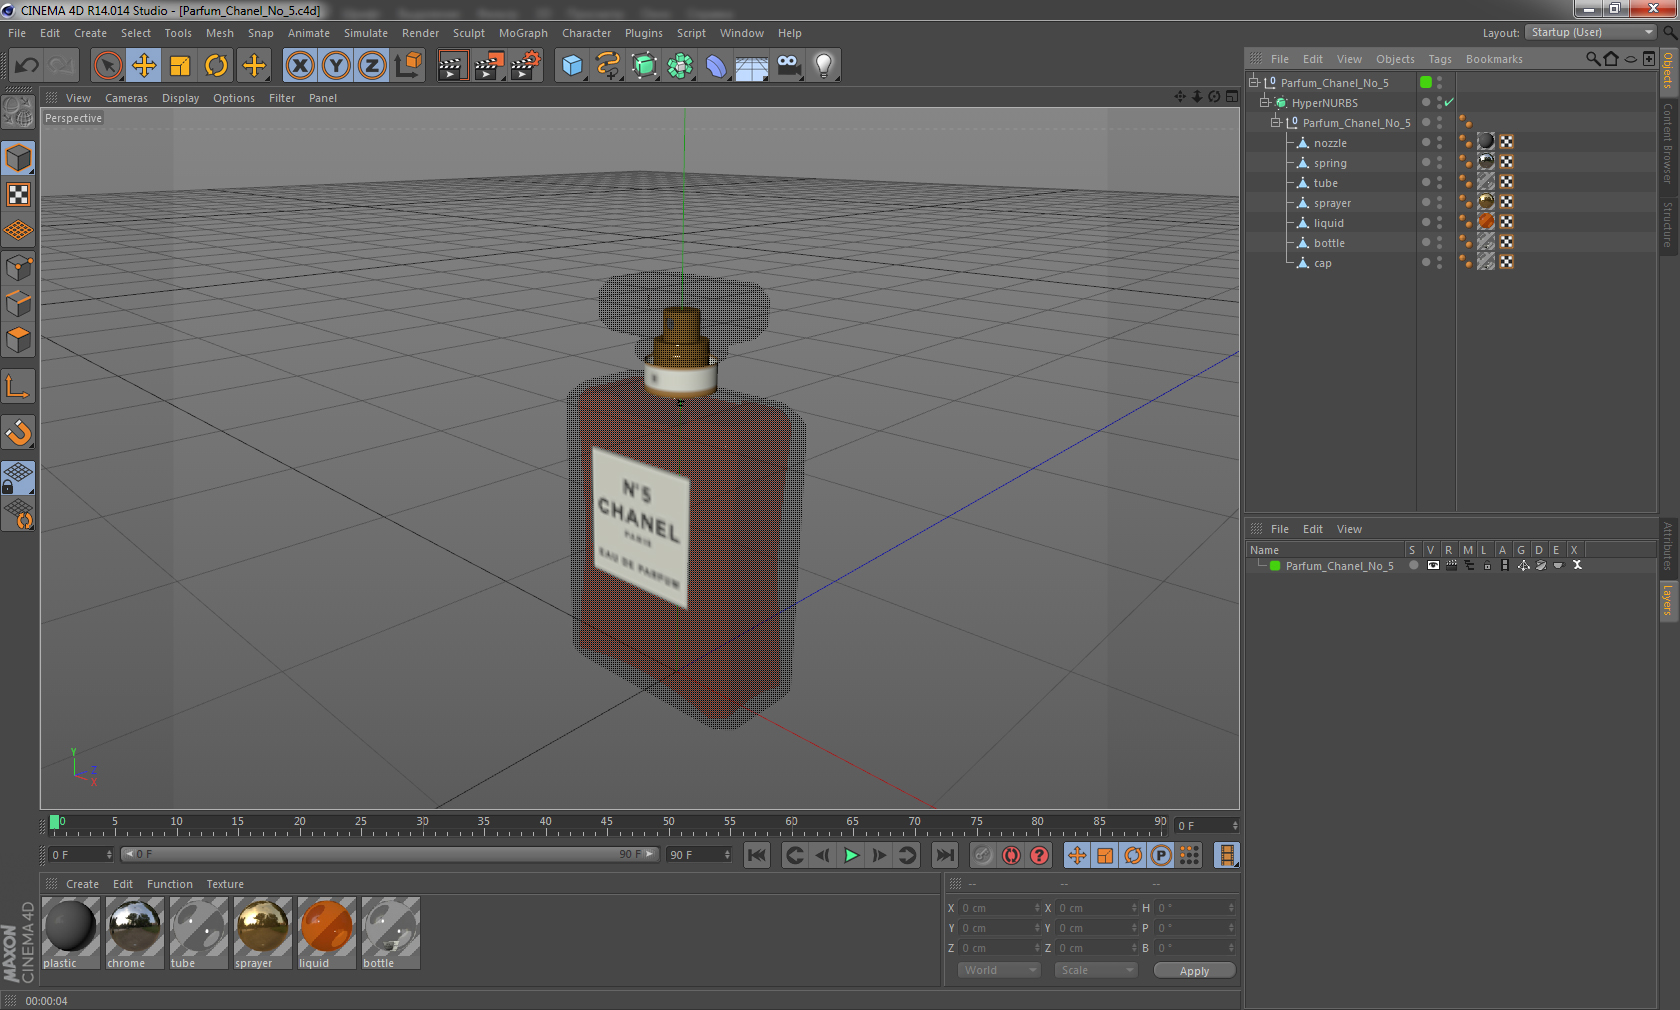Render the active view
This screenshot has width=1680, height=1010.
pos(452,66)
